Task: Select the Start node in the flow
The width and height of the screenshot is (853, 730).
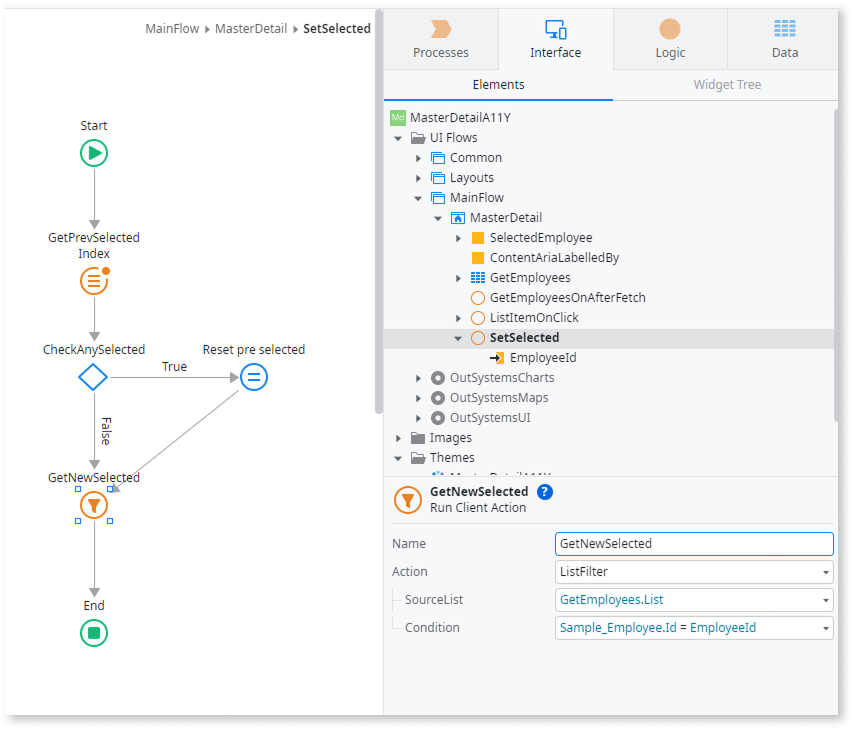Action: tap(94, 153)
